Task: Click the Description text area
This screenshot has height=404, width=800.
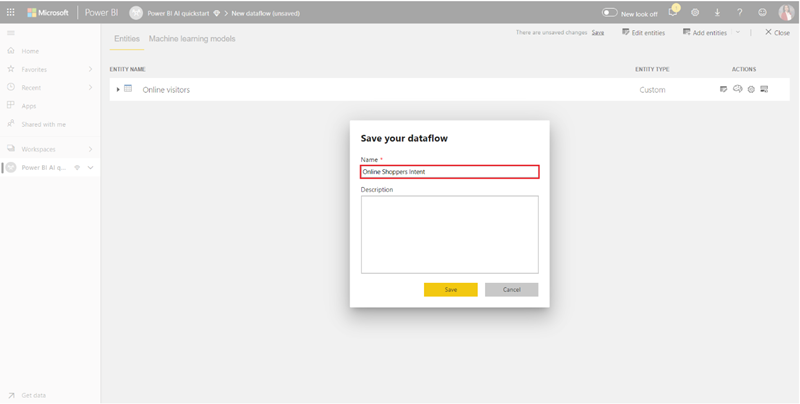Action: coord(449,234)
